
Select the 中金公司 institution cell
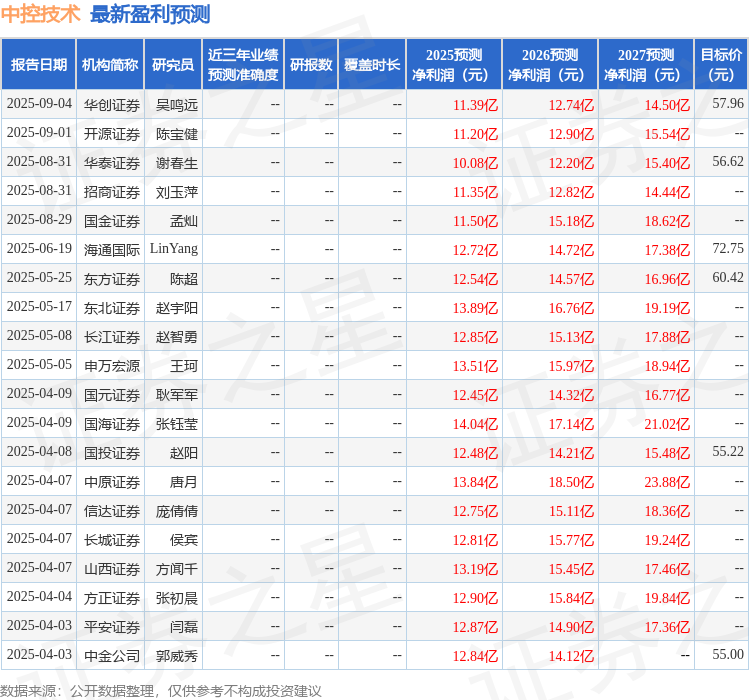[x=112, y=656]
